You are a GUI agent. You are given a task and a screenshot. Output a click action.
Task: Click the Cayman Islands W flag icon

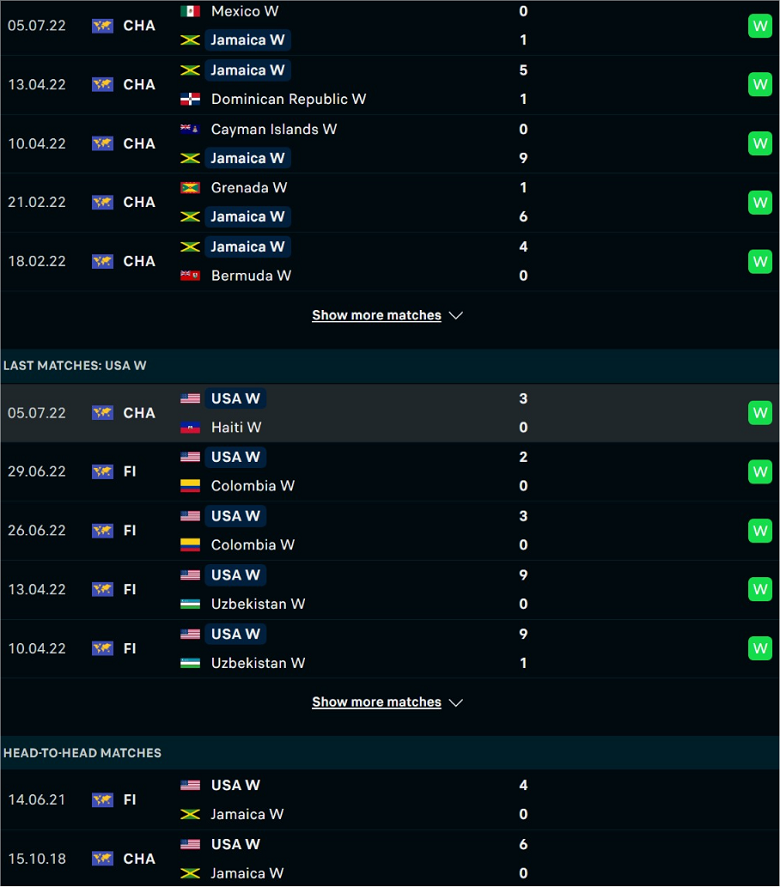click(190, 129)
